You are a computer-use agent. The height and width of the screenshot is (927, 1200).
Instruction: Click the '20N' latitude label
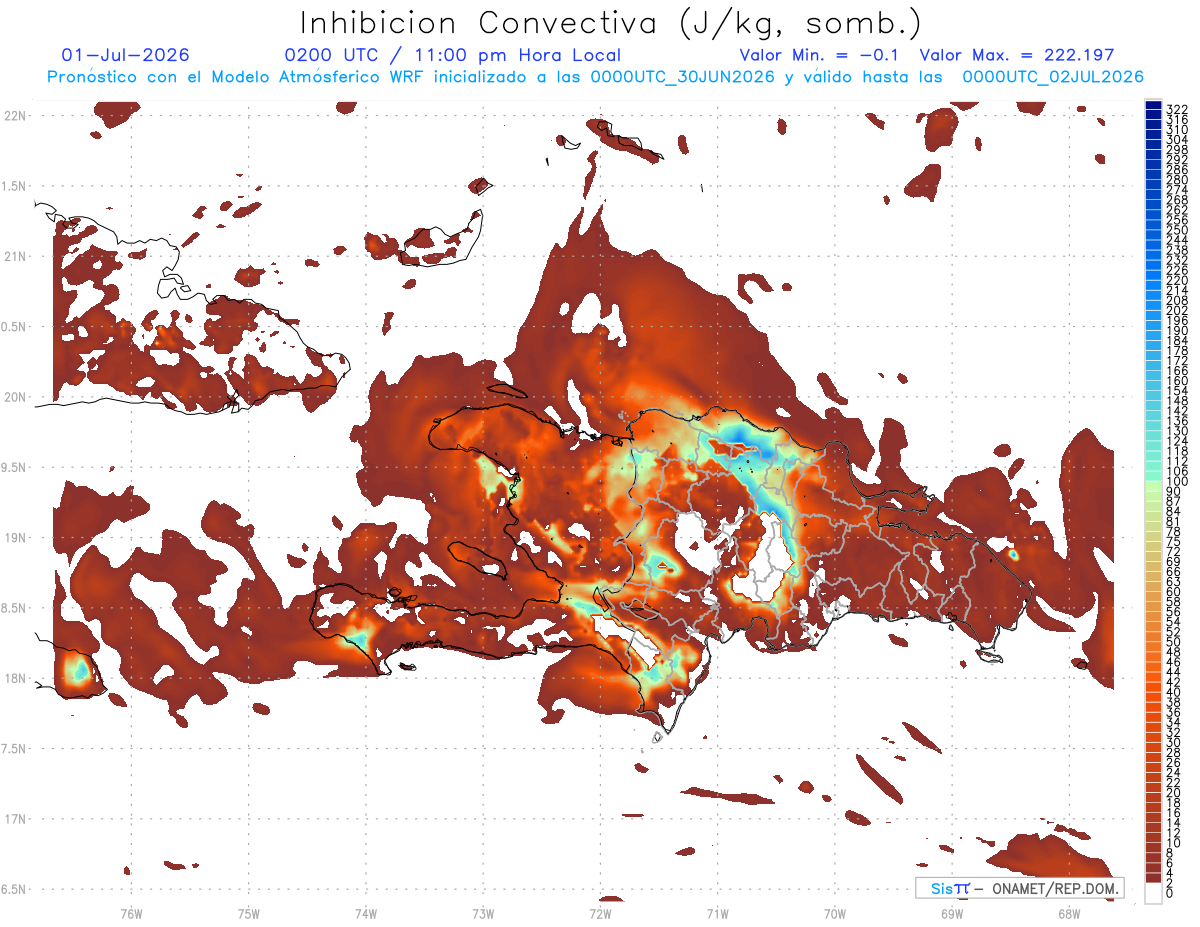pos(17,397)
